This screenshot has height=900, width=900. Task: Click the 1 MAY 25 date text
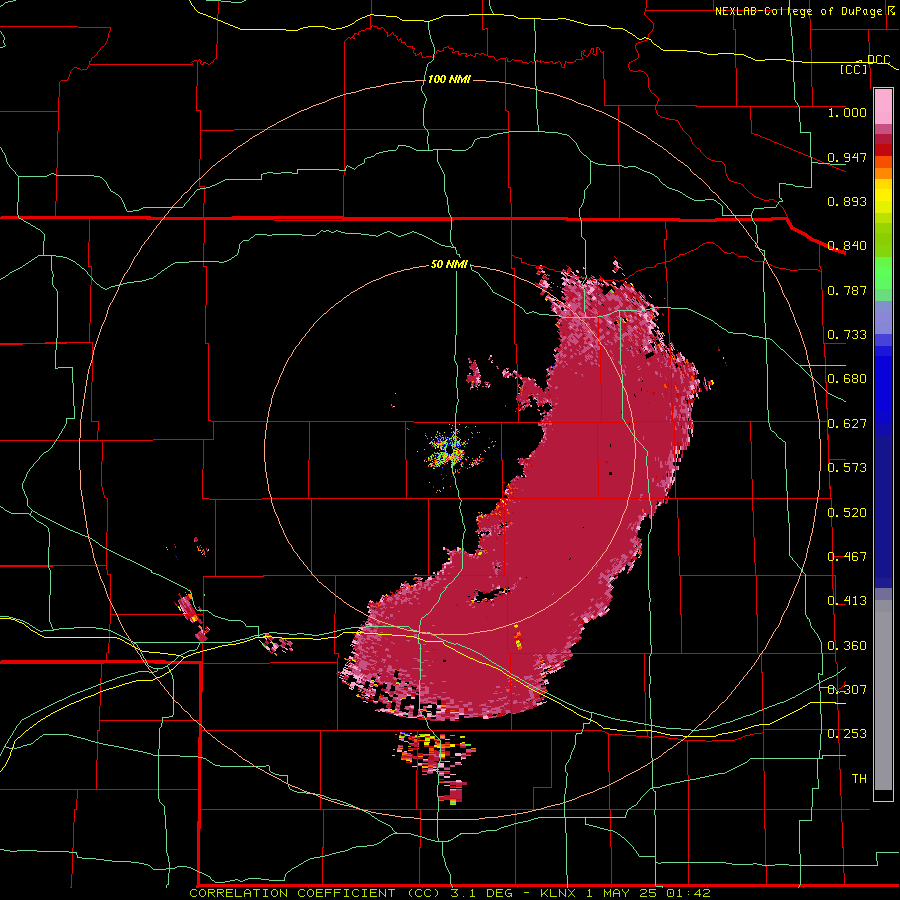(x=622, y=893)
